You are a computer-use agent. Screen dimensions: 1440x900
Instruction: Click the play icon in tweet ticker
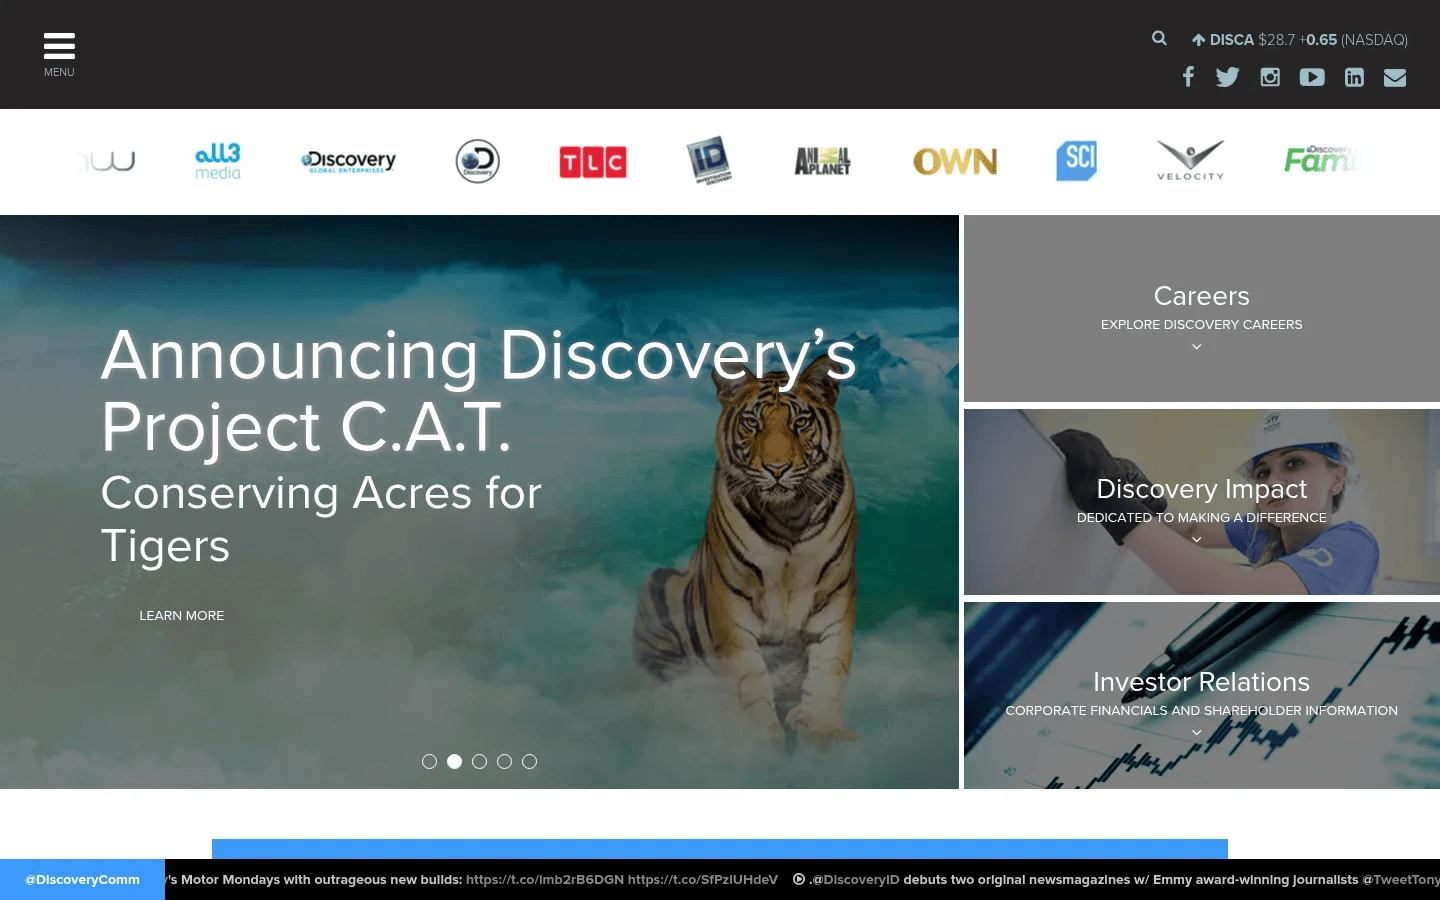coord(799,879)
